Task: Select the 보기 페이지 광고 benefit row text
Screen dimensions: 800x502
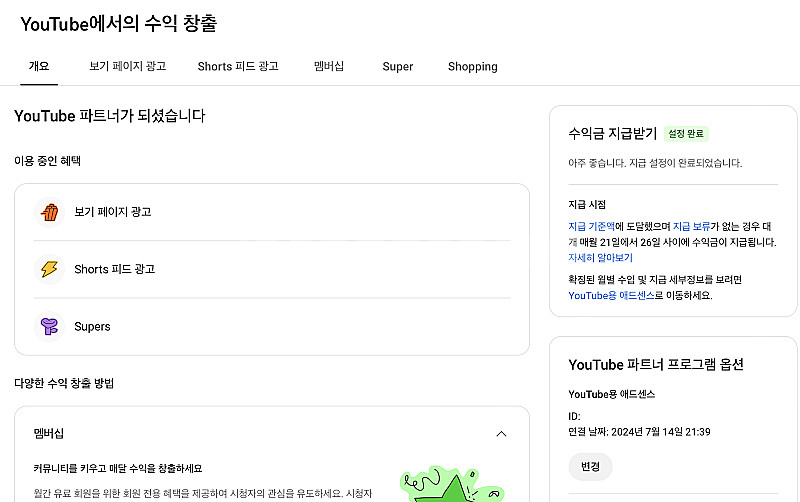Action: tap(113, 212)
